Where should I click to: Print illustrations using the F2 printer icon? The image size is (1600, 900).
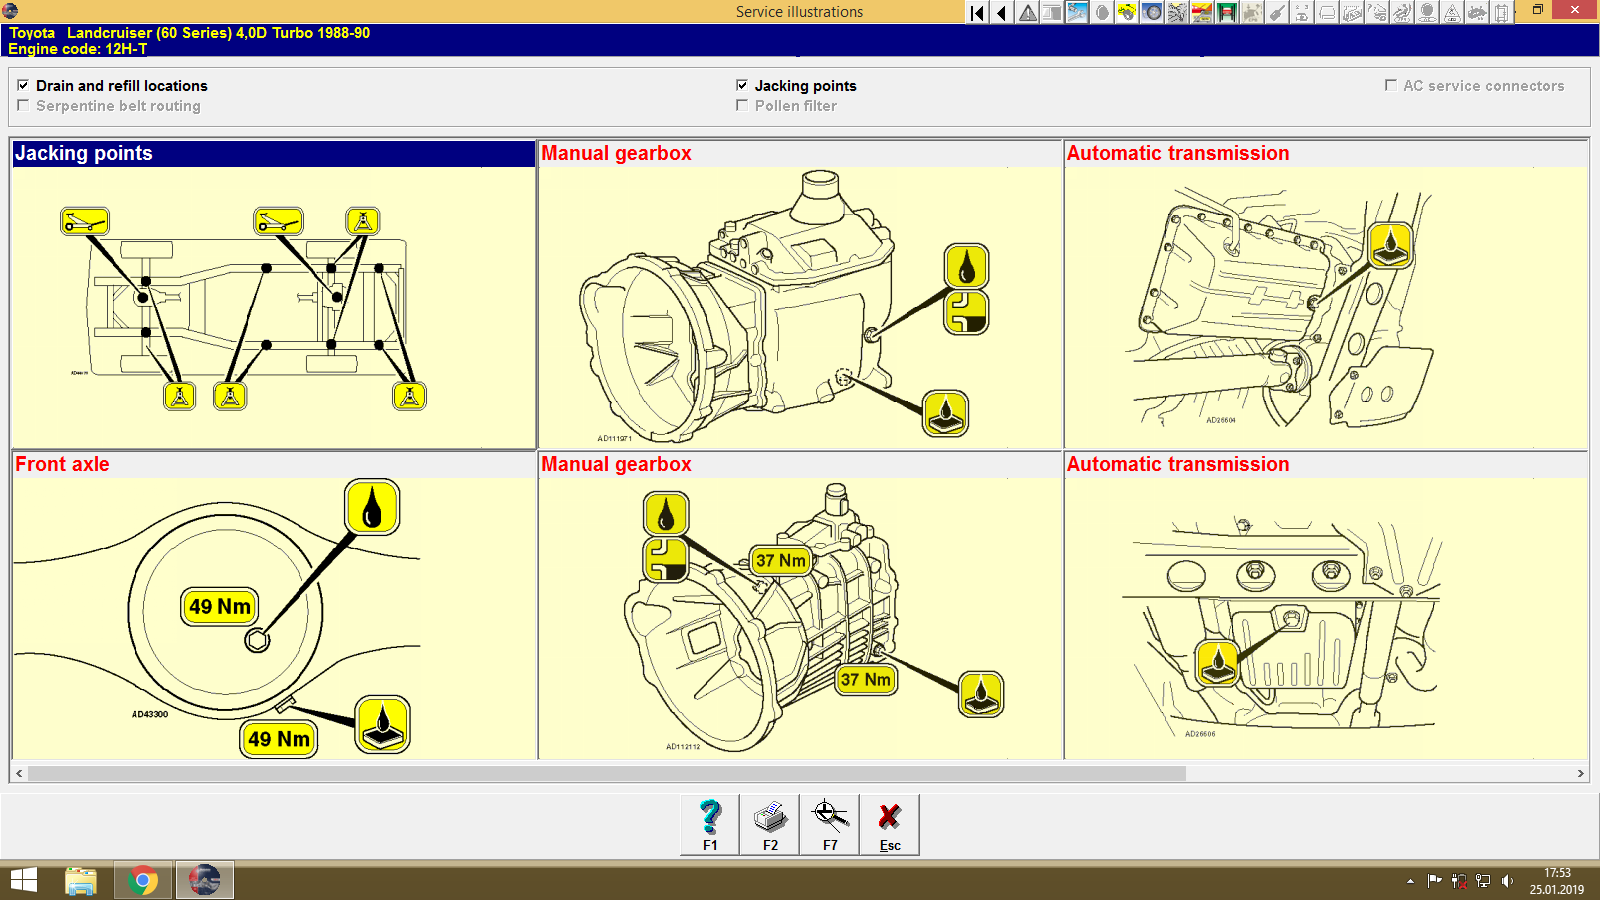coord(769,820)
